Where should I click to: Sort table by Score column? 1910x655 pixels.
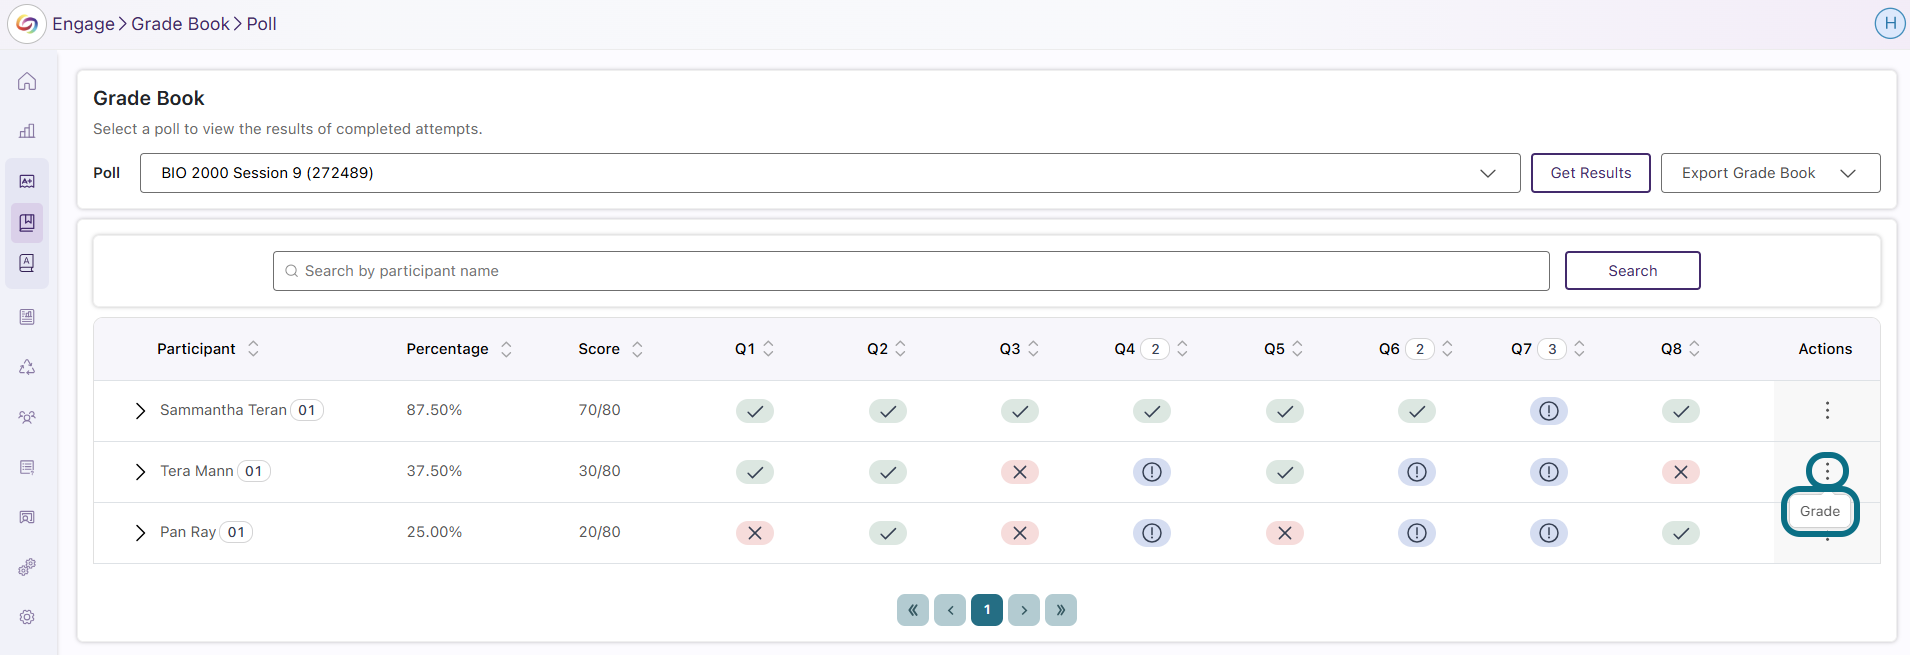coord(637,349)
